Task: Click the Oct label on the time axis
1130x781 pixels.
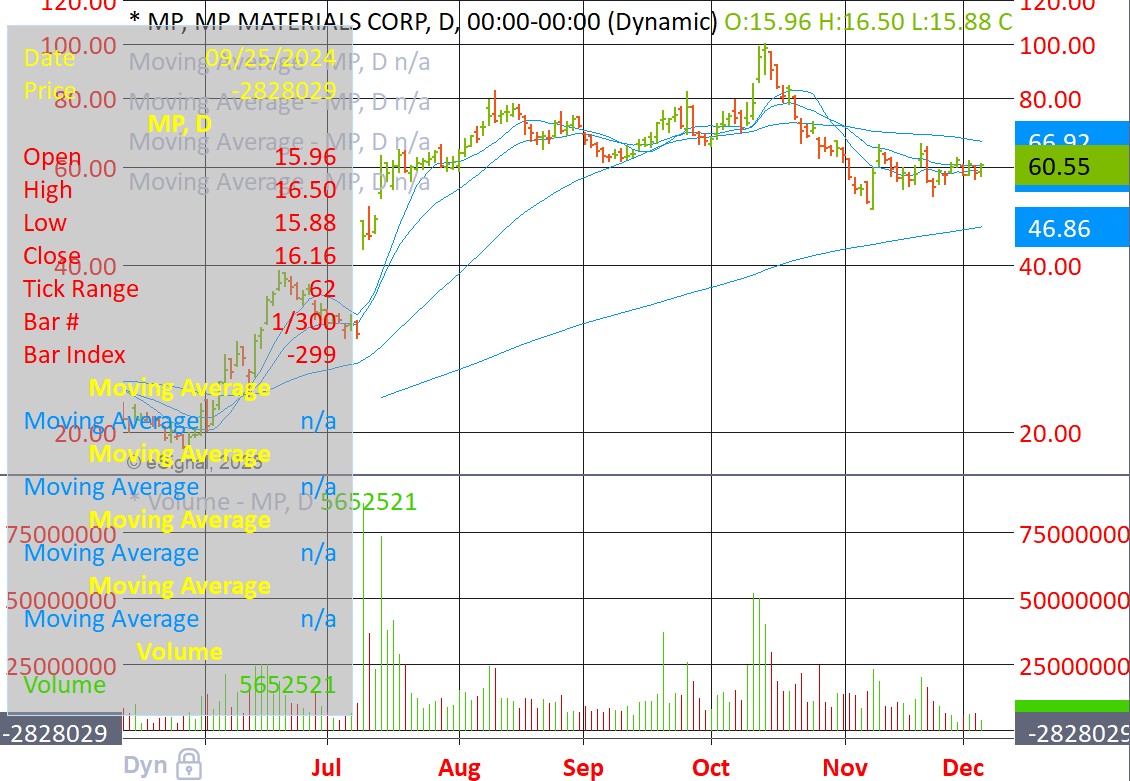Action: click(x=711, y=767)
